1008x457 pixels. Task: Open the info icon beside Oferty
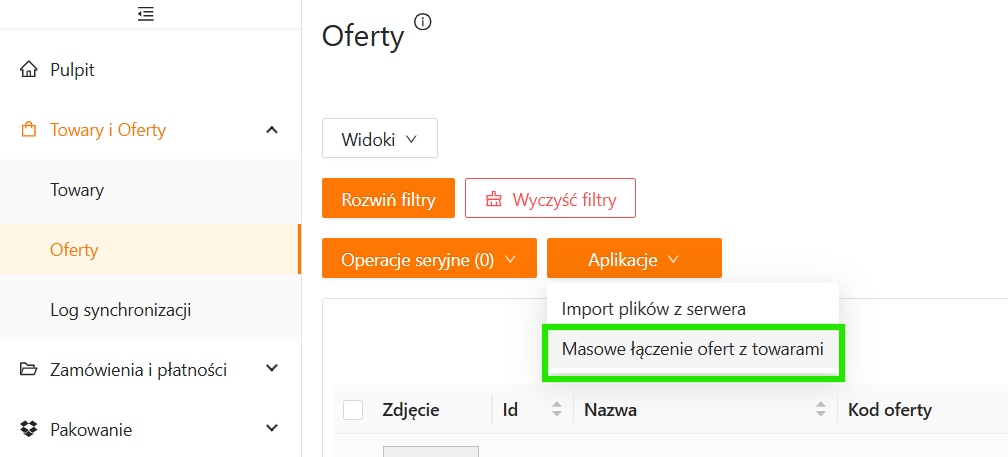pyautogui.click(x=422, y=22)
